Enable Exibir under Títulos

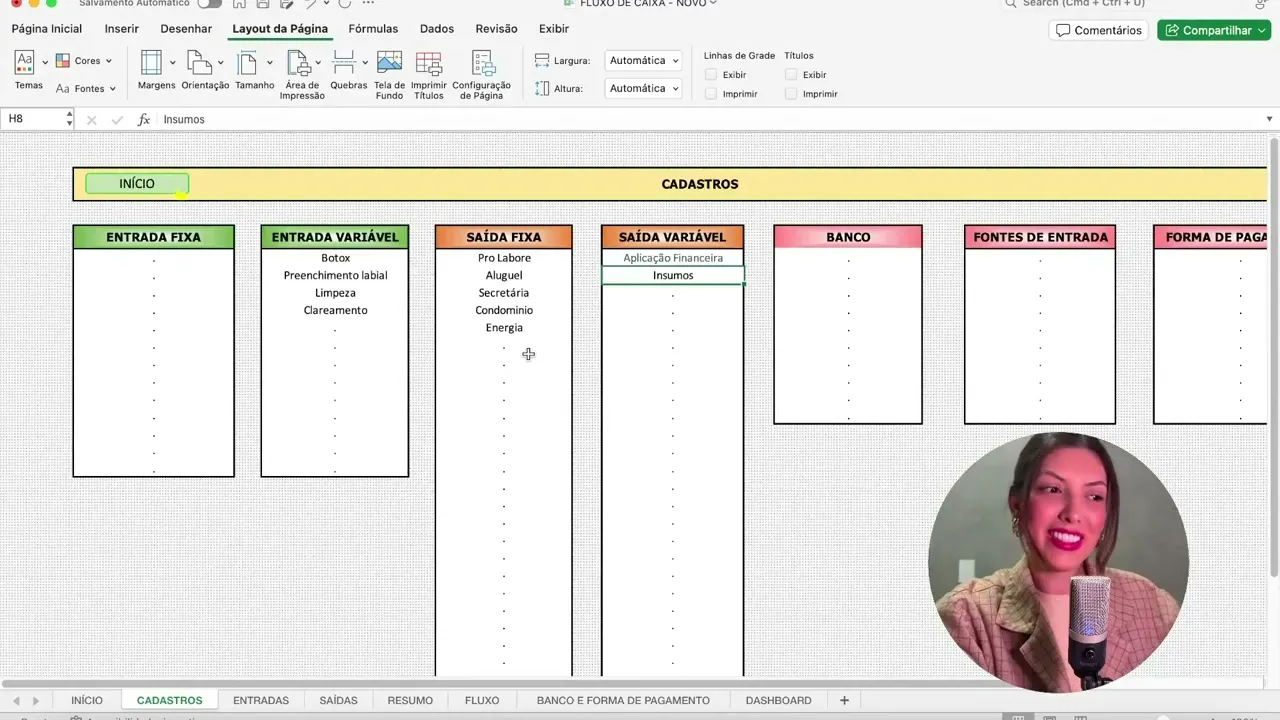tap(791, 75)
